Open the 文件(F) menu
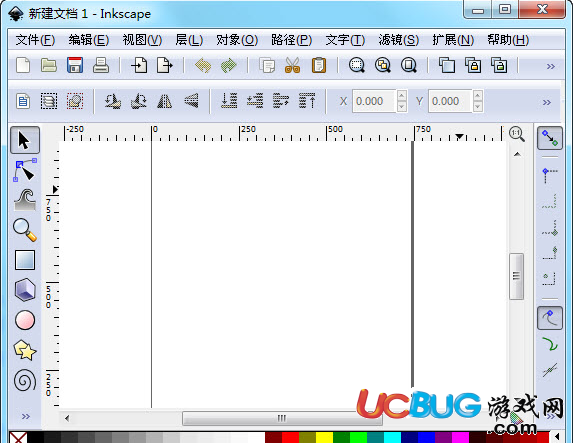573x443 pixels. coord(35,39)
